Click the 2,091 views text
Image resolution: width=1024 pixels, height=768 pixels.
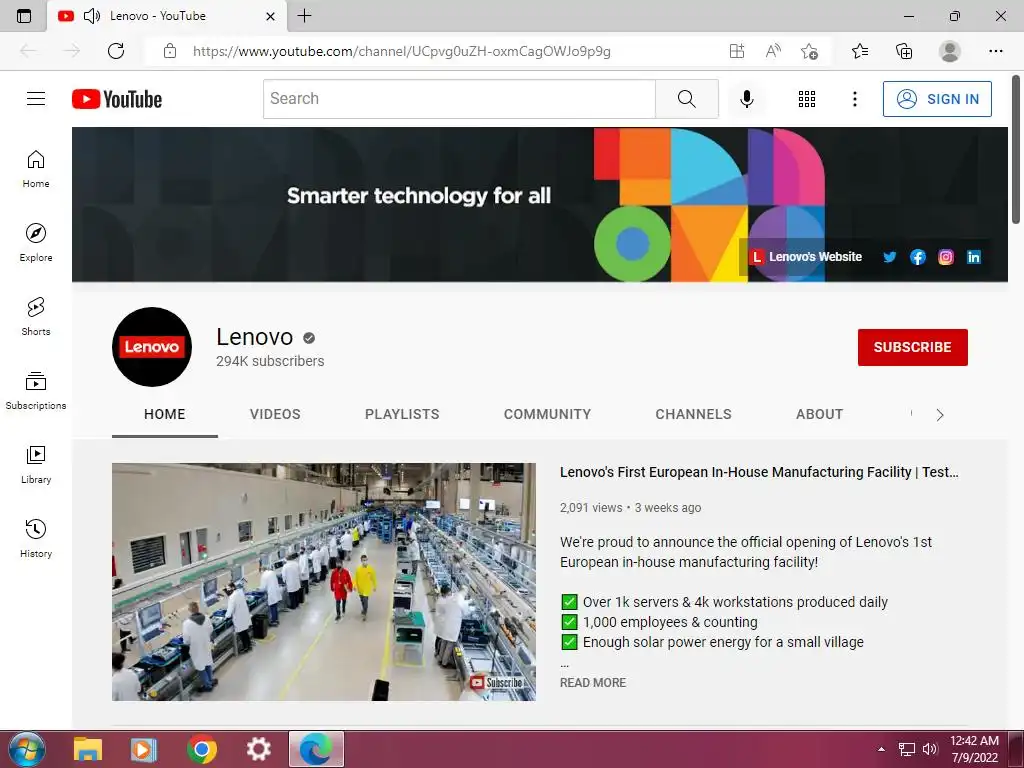point(591,507)
